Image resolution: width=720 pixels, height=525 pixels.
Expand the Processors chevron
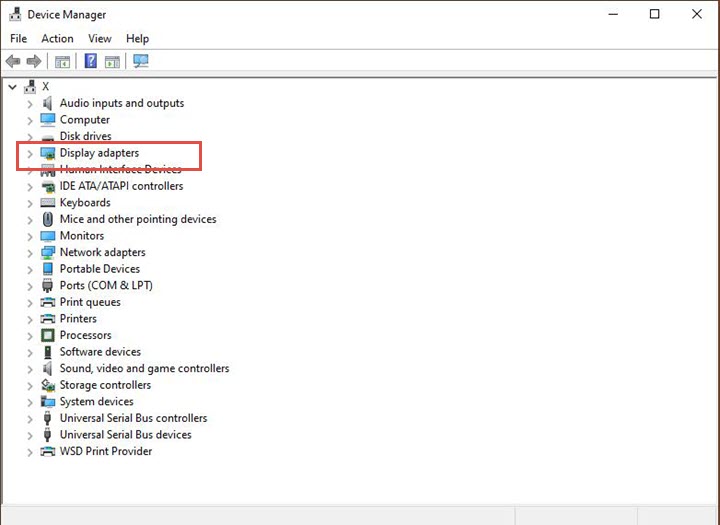30,336
